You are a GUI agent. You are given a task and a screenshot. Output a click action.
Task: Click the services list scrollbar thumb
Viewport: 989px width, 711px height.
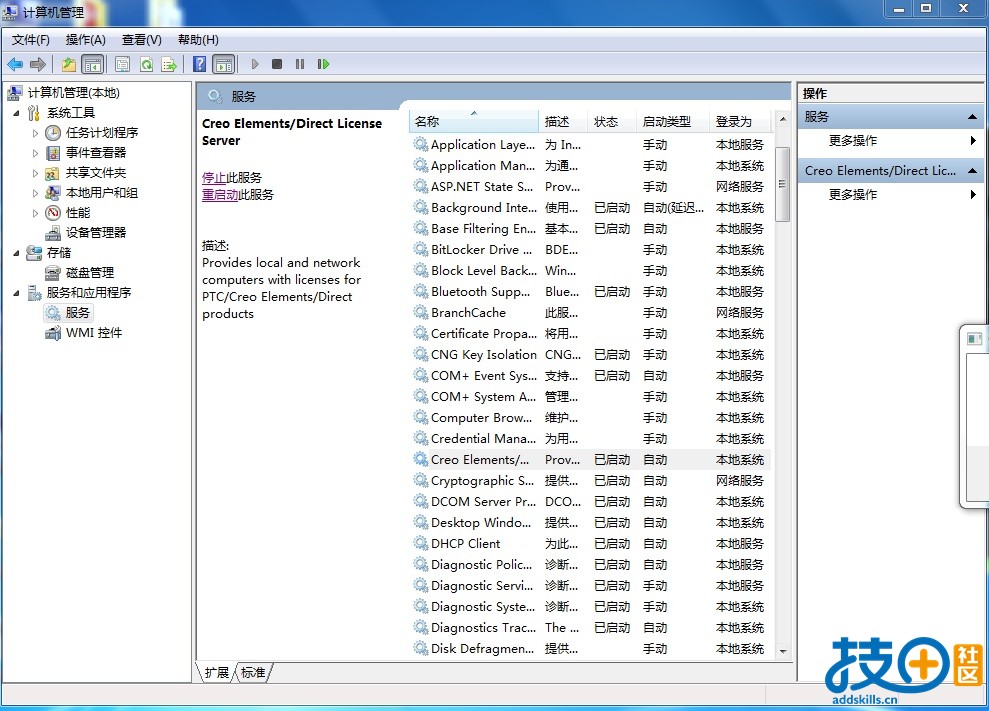(782, 184)
